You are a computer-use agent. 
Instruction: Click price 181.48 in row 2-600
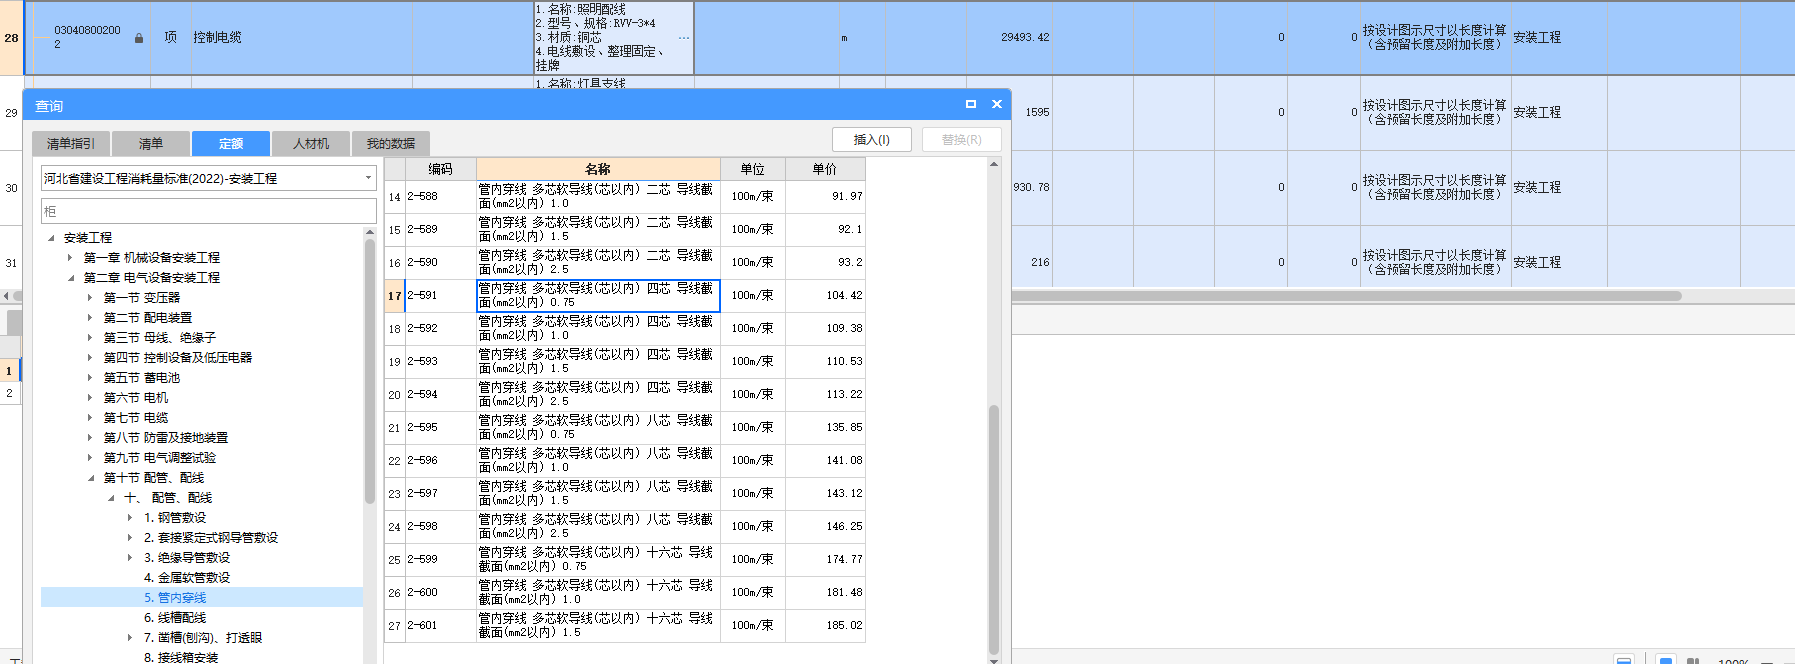(844, 592)
